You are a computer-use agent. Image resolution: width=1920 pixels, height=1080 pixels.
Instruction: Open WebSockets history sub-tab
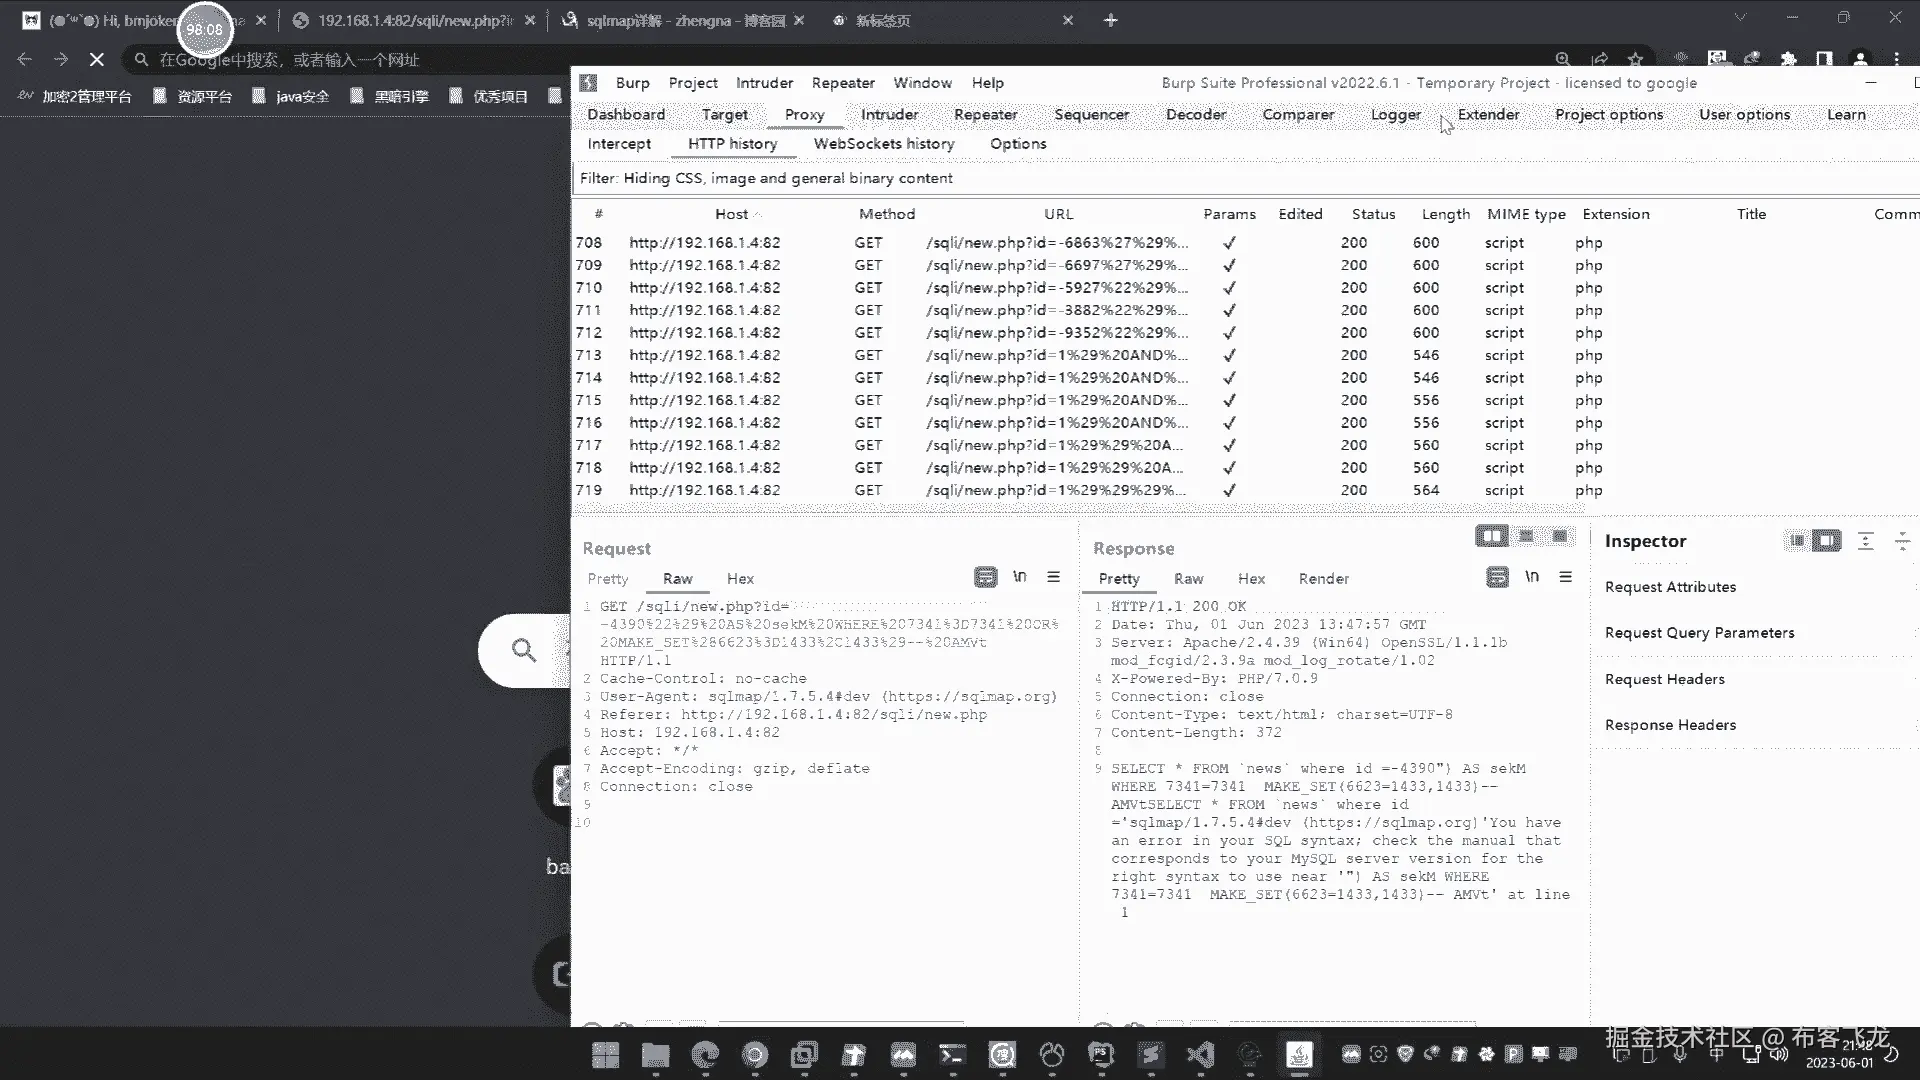pos(883,143)
